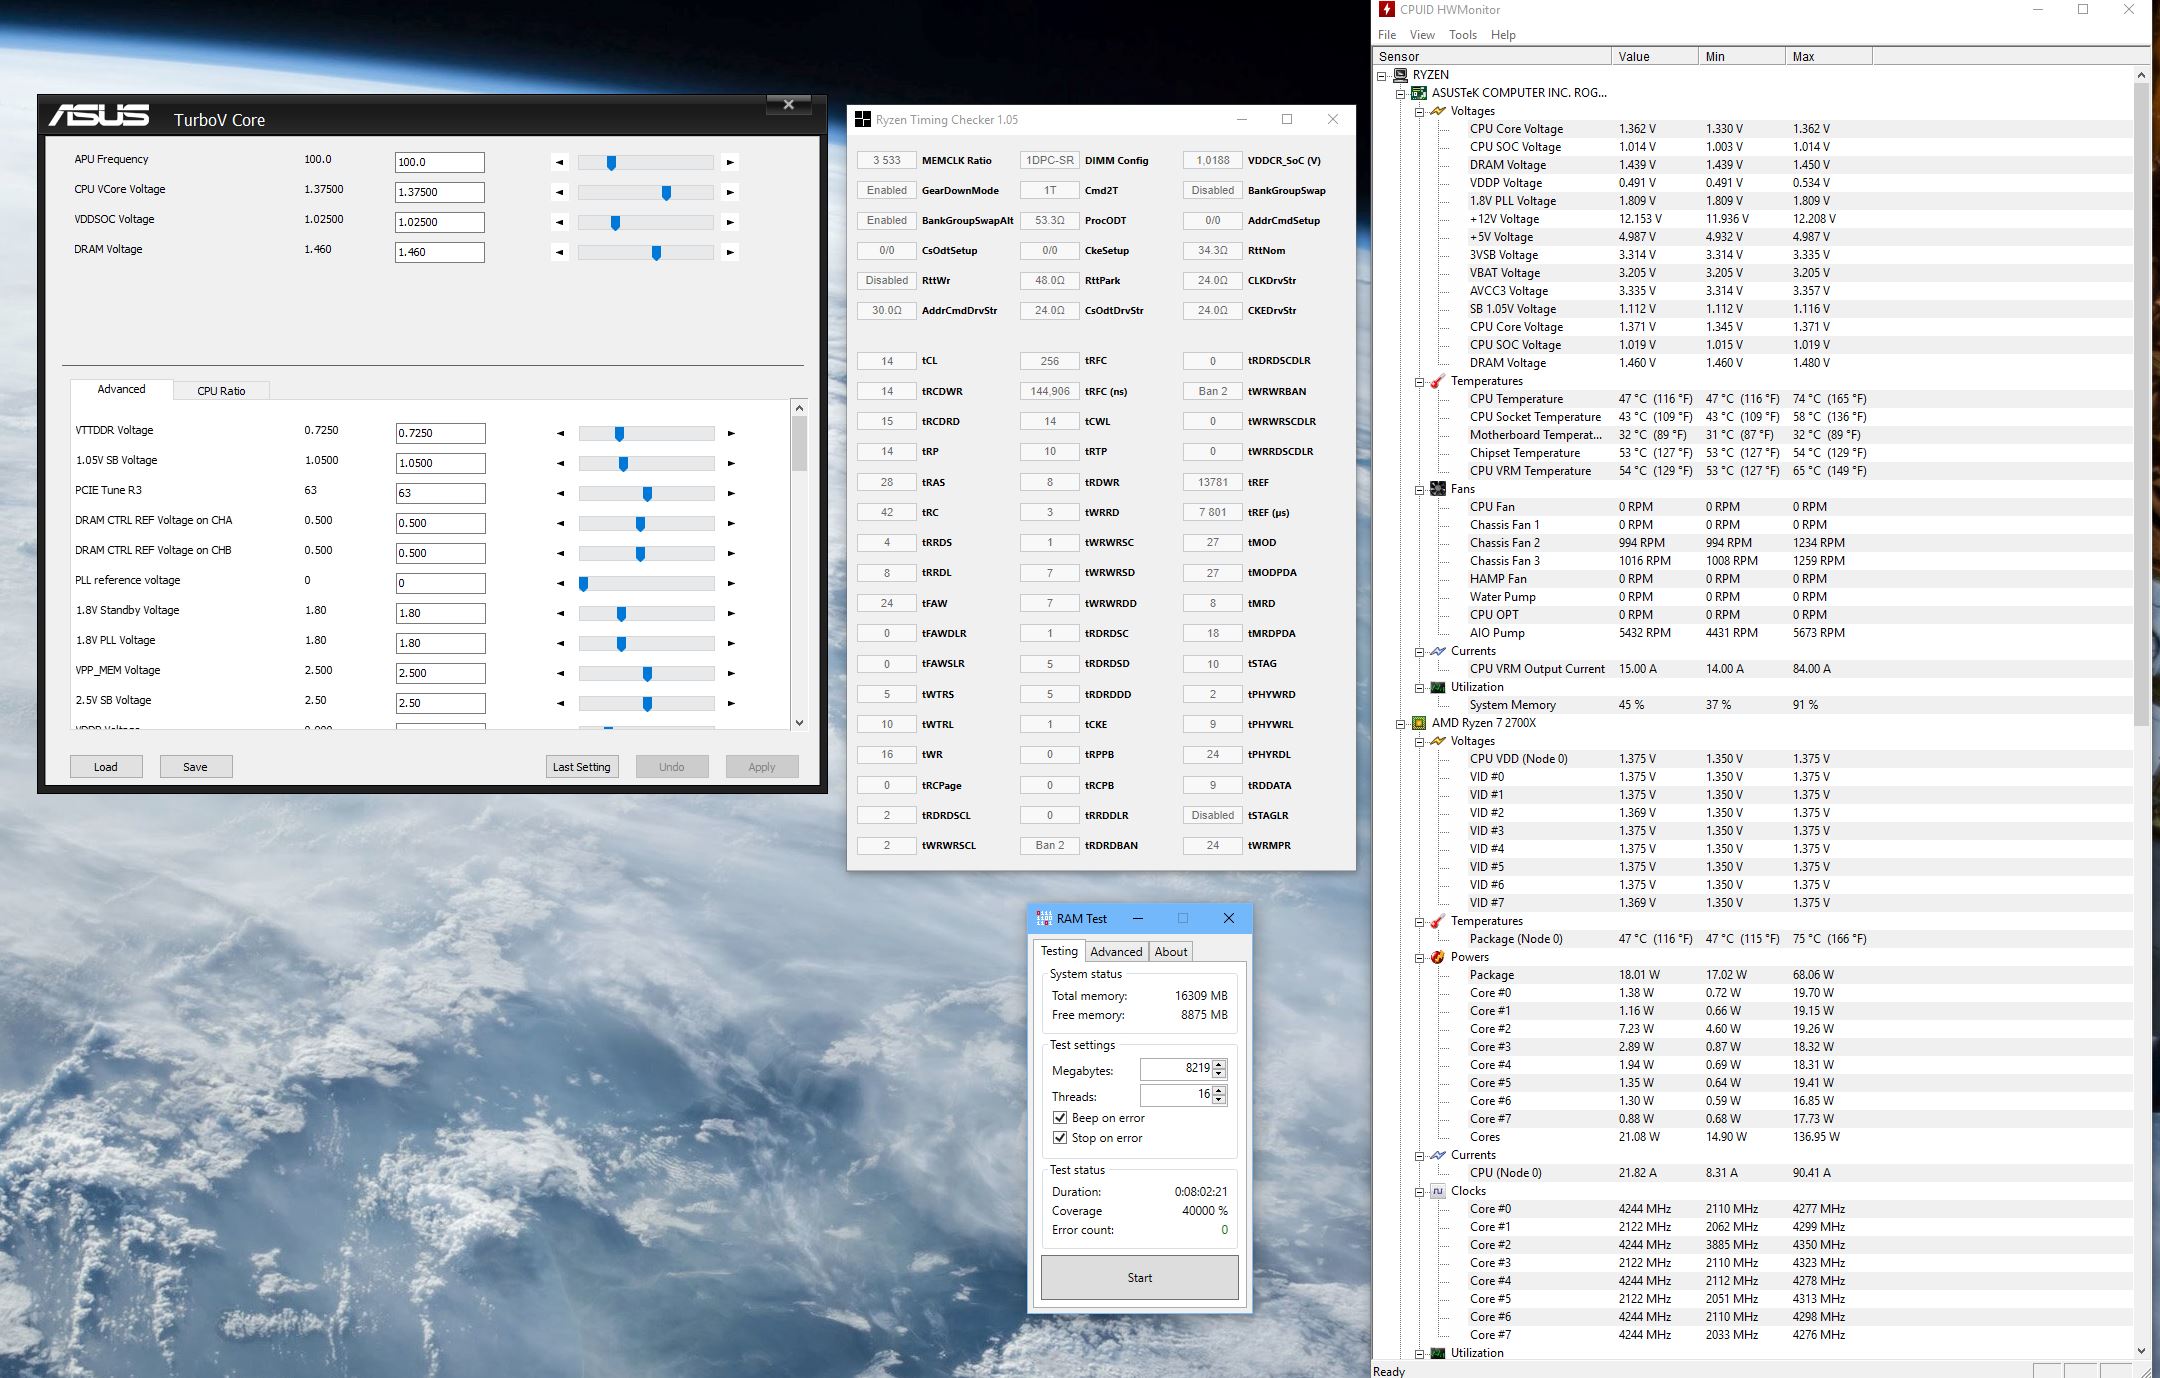Viewport: 2160px width, 1378px height.
Task: Click the HWMonitor CPUID app icon
Action: [x=1387, y=9]
